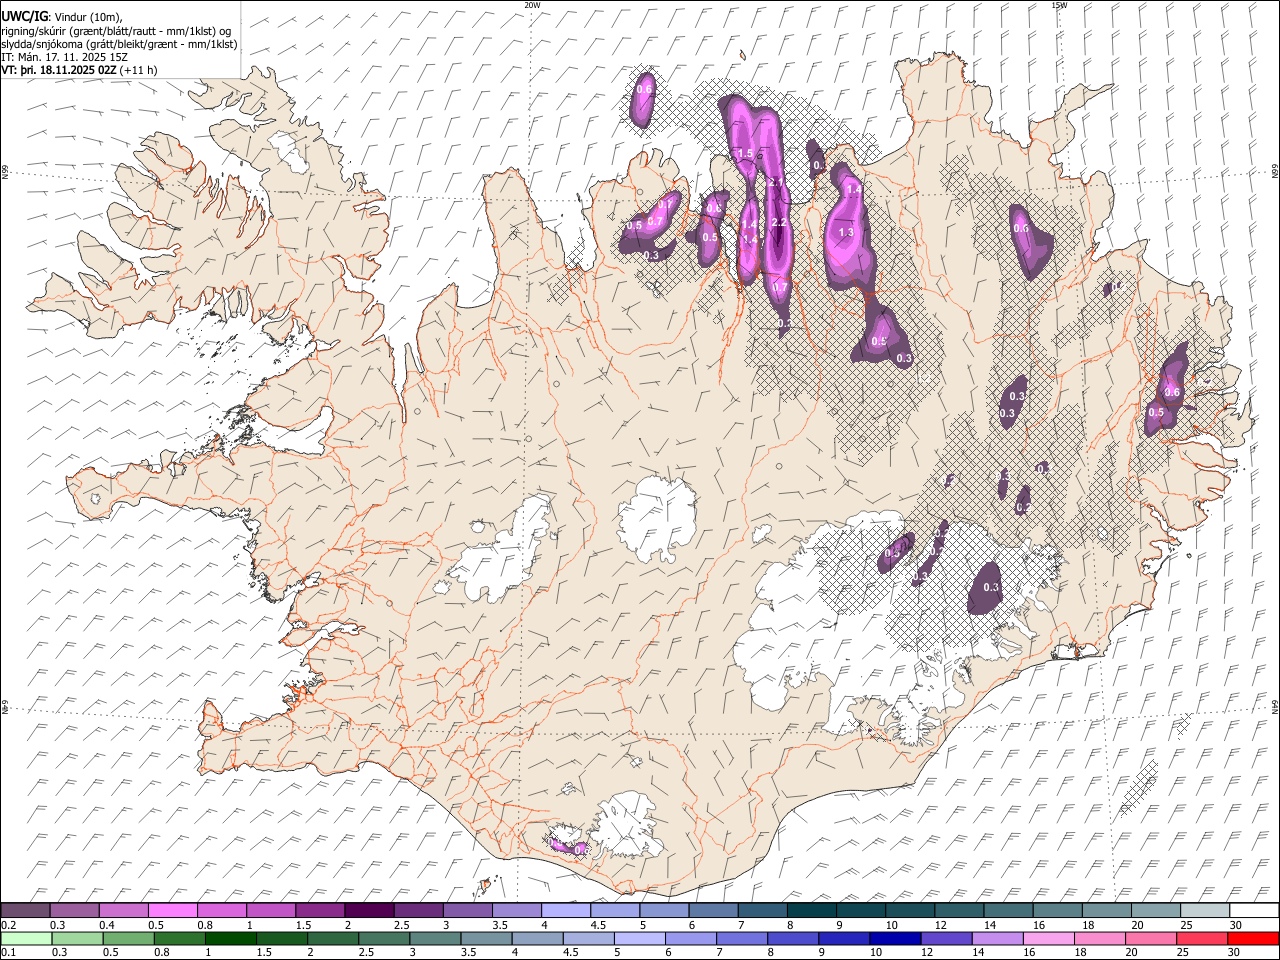Screen dimensions: 1280x960
Task: Click the 2.2 snowfall value on the map
Action: click(780, 222)
